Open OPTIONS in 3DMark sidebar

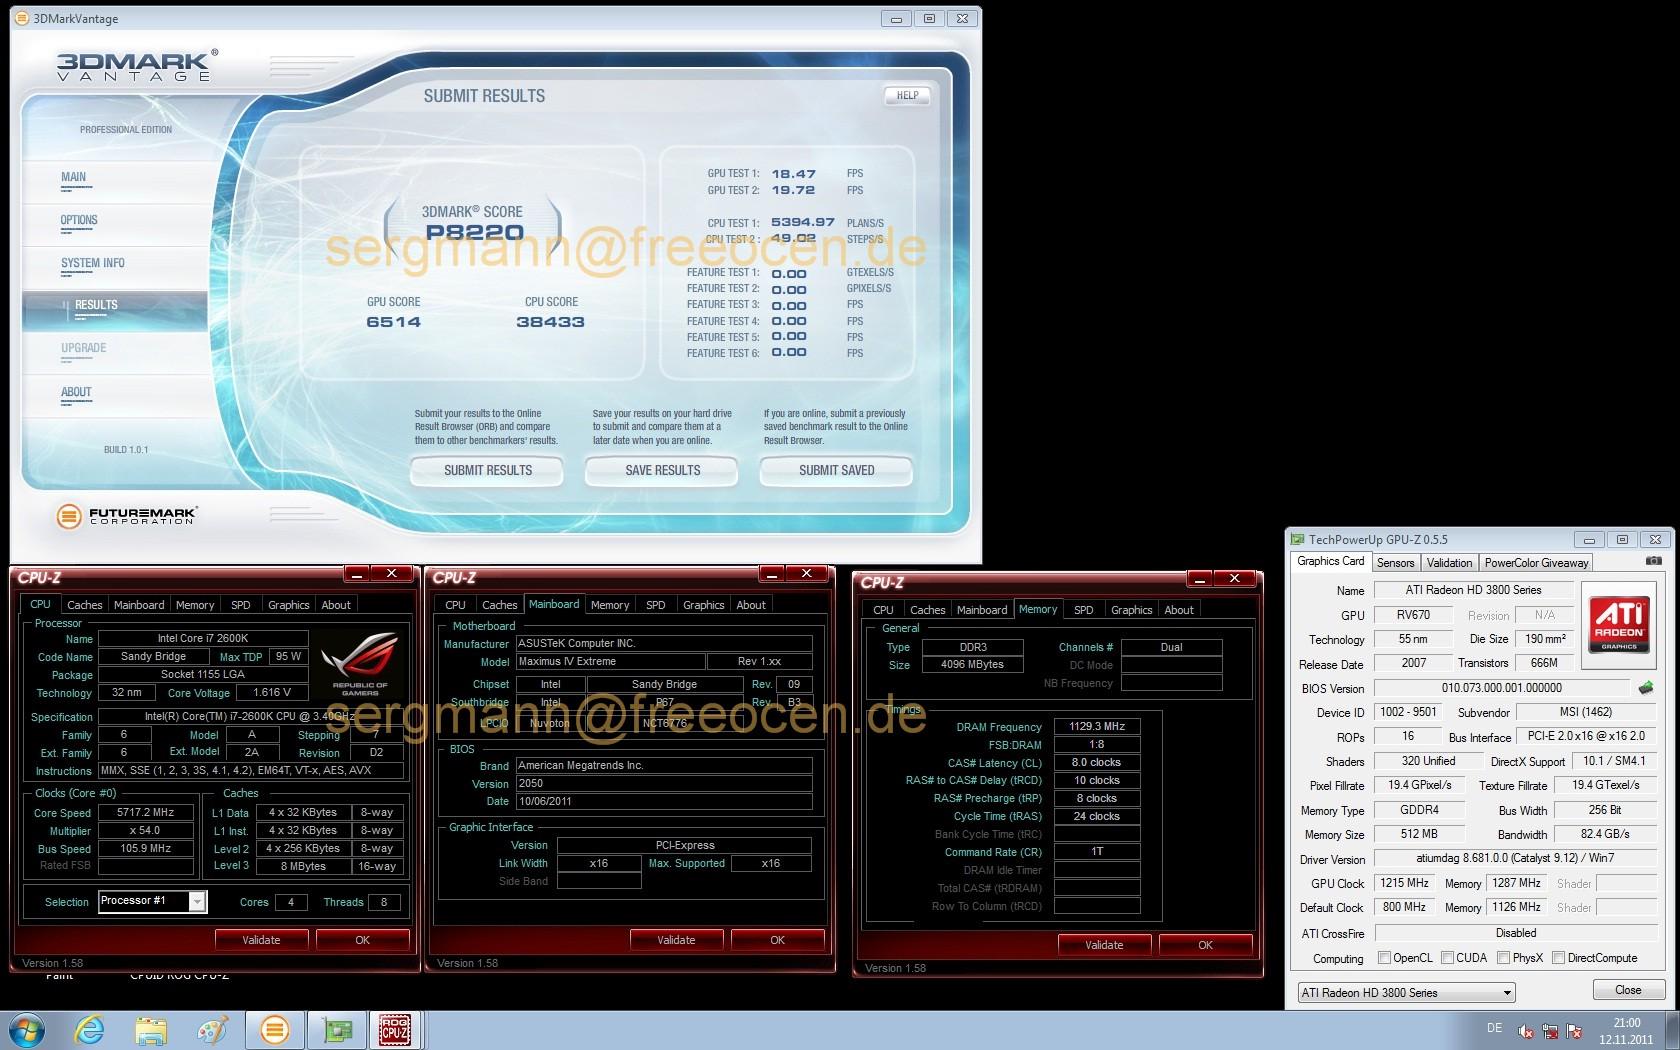[79, 220]
